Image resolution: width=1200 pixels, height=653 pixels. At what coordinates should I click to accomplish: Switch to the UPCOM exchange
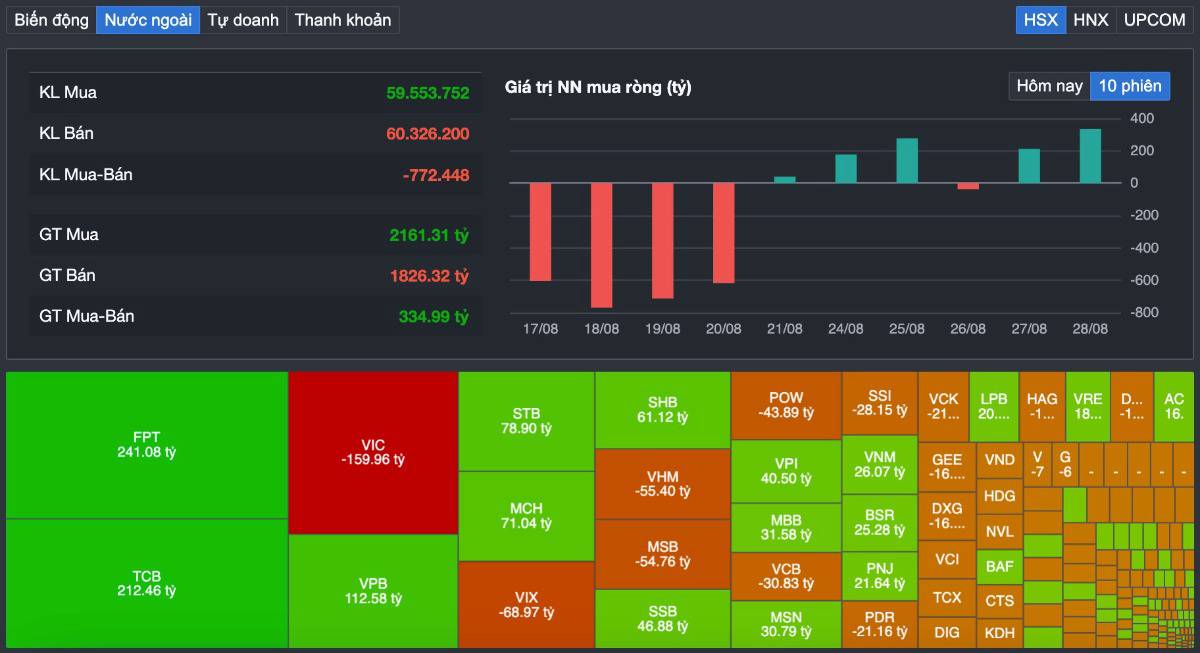pyautogui.click(x=1154, y=20)
